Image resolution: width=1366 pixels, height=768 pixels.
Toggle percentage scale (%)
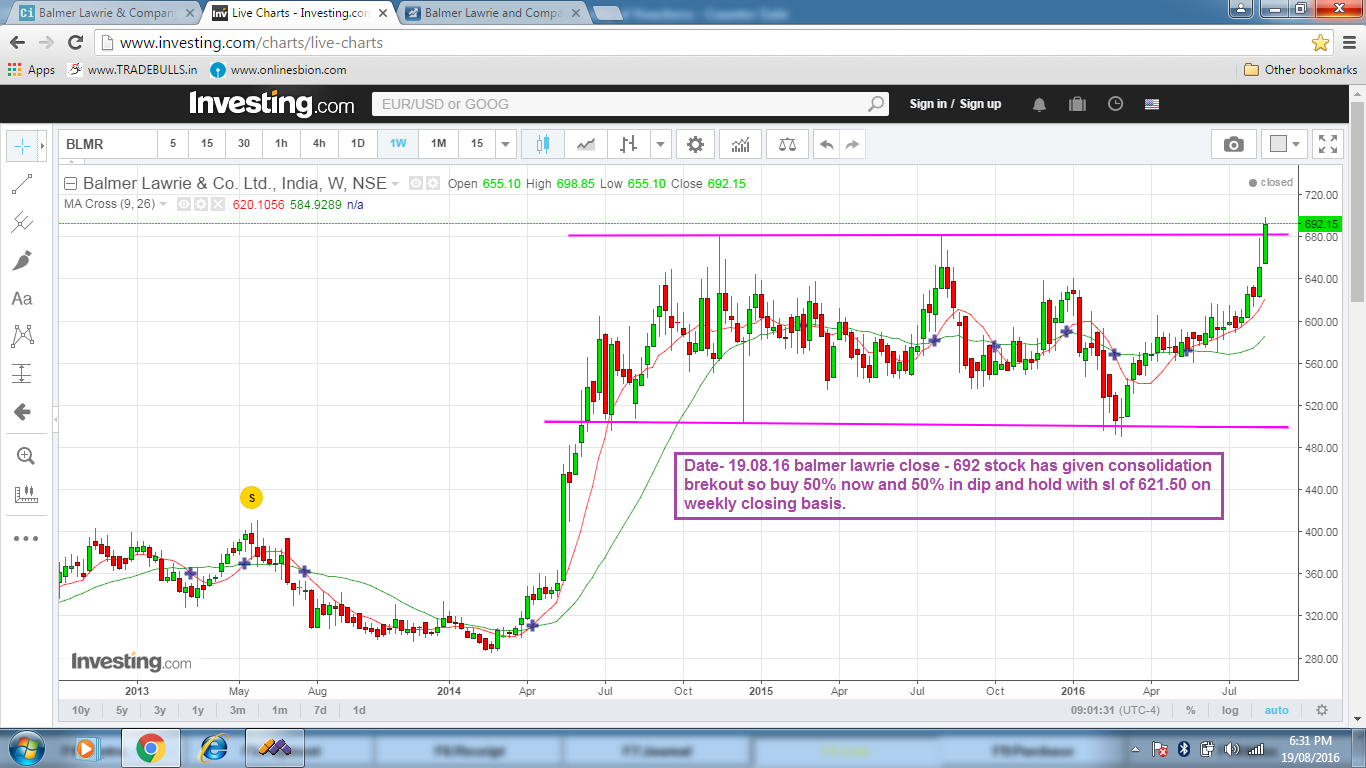click(1190, 710)
